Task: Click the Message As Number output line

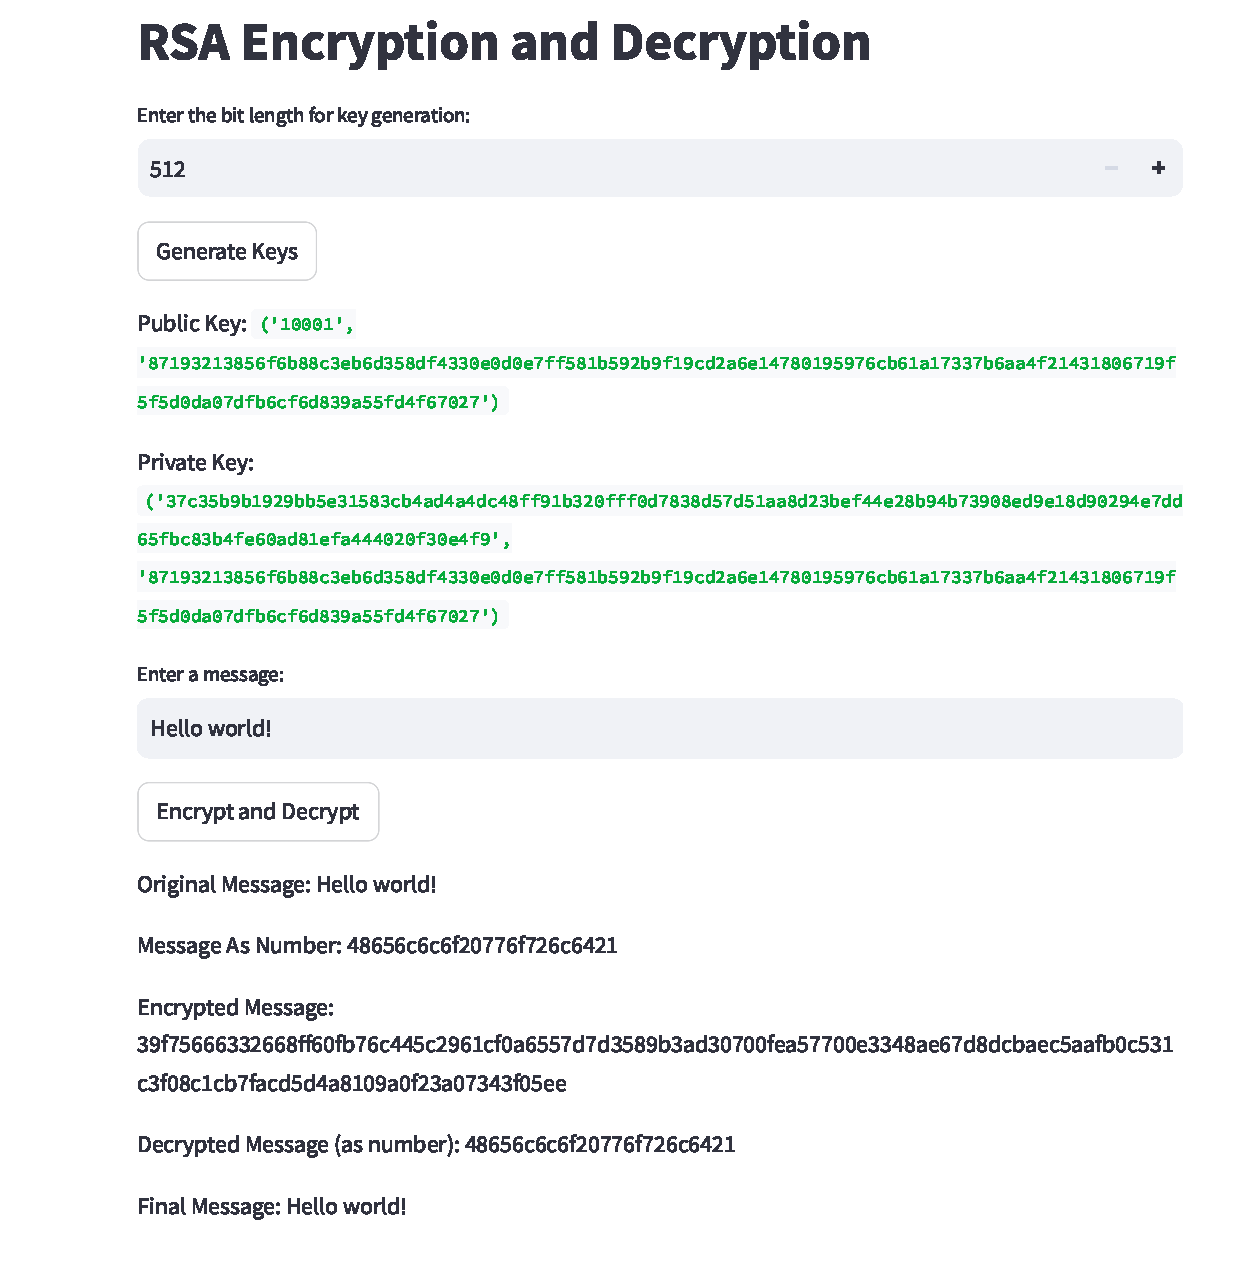Action: (x=377, y=945)
